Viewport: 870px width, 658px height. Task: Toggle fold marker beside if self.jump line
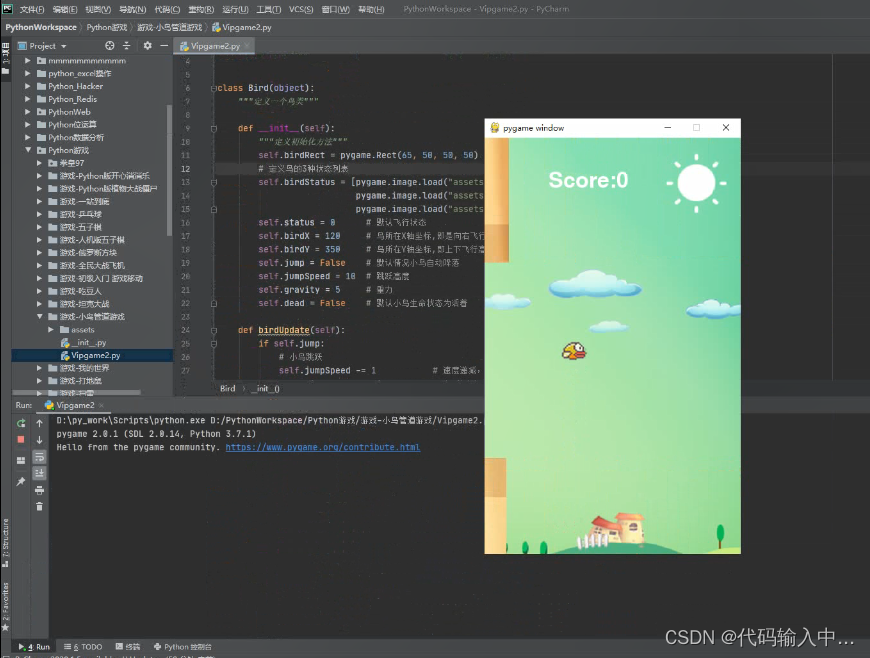tap(214, 344)
